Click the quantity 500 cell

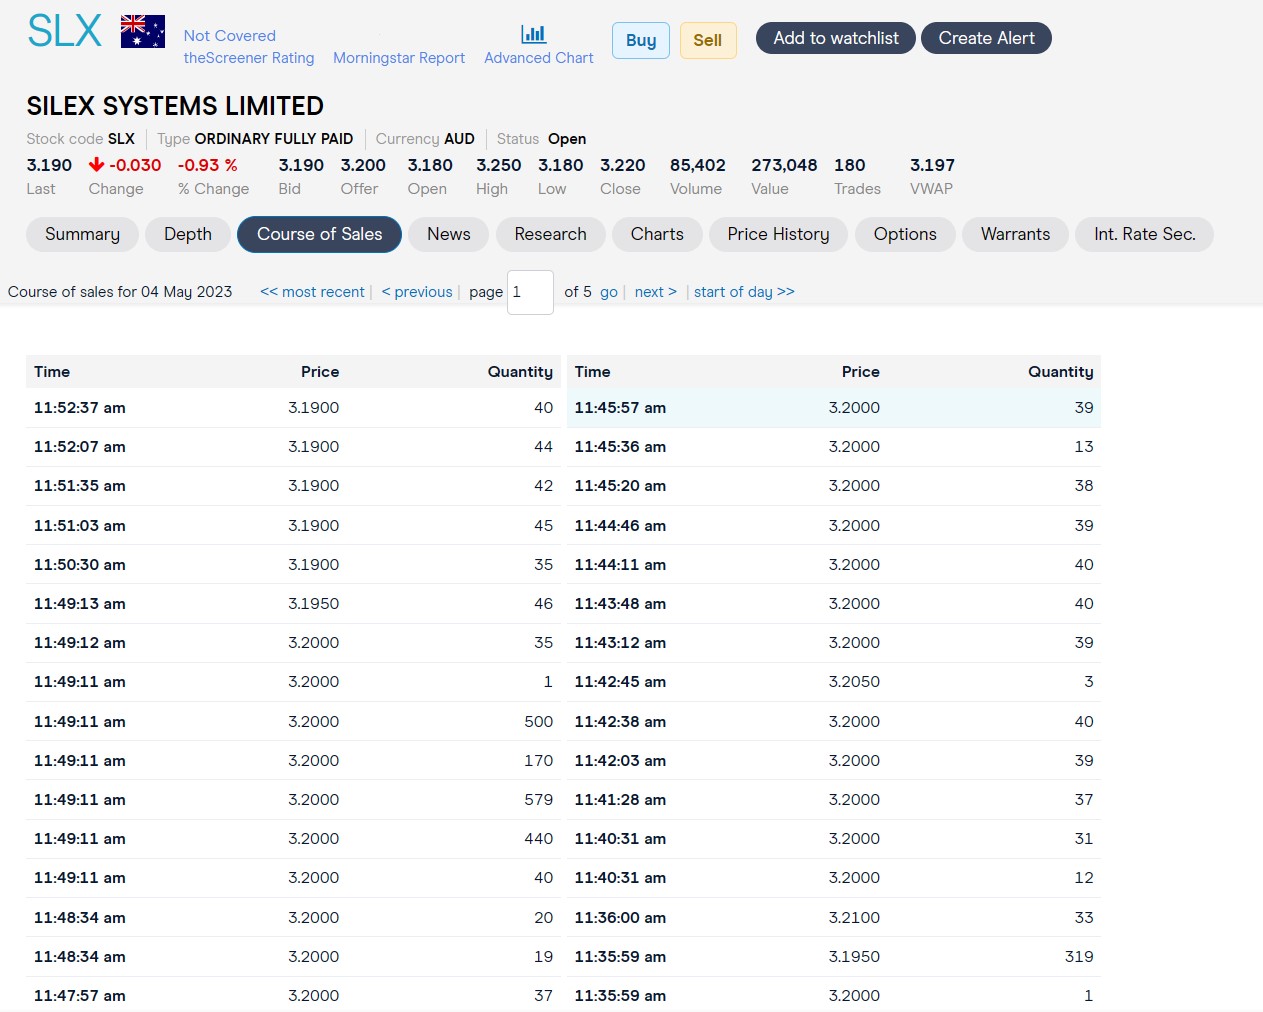pos(539,722)
